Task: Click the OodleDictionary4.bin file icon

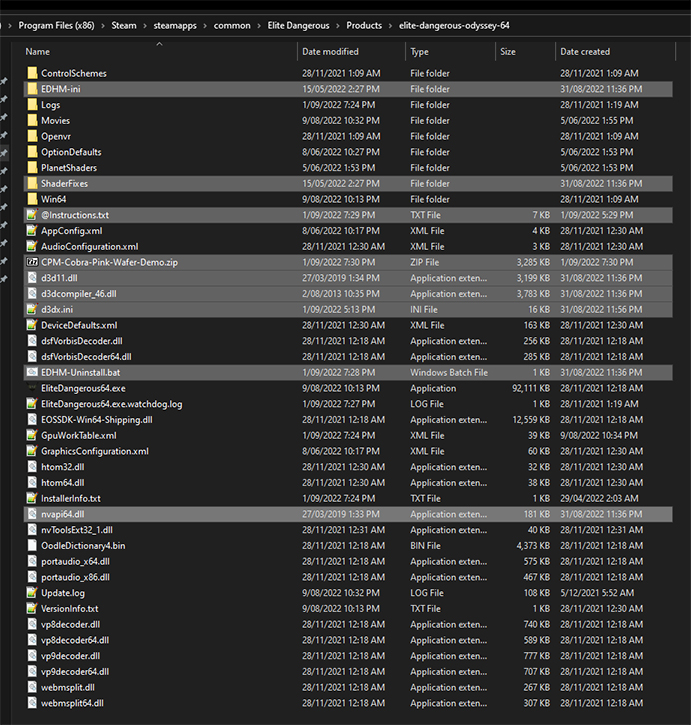Action: (32, 545)
